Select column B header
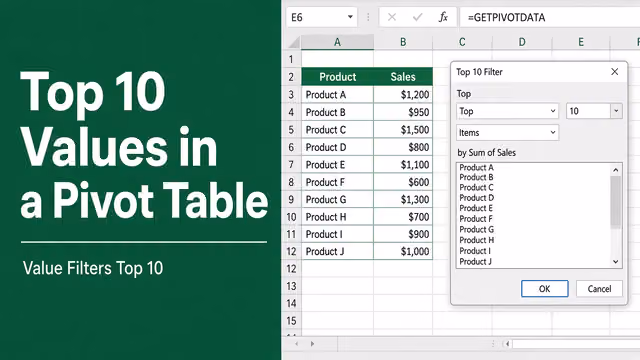This screenshot has height=360, width=640. pyautogui.click(x=403, y=42)
